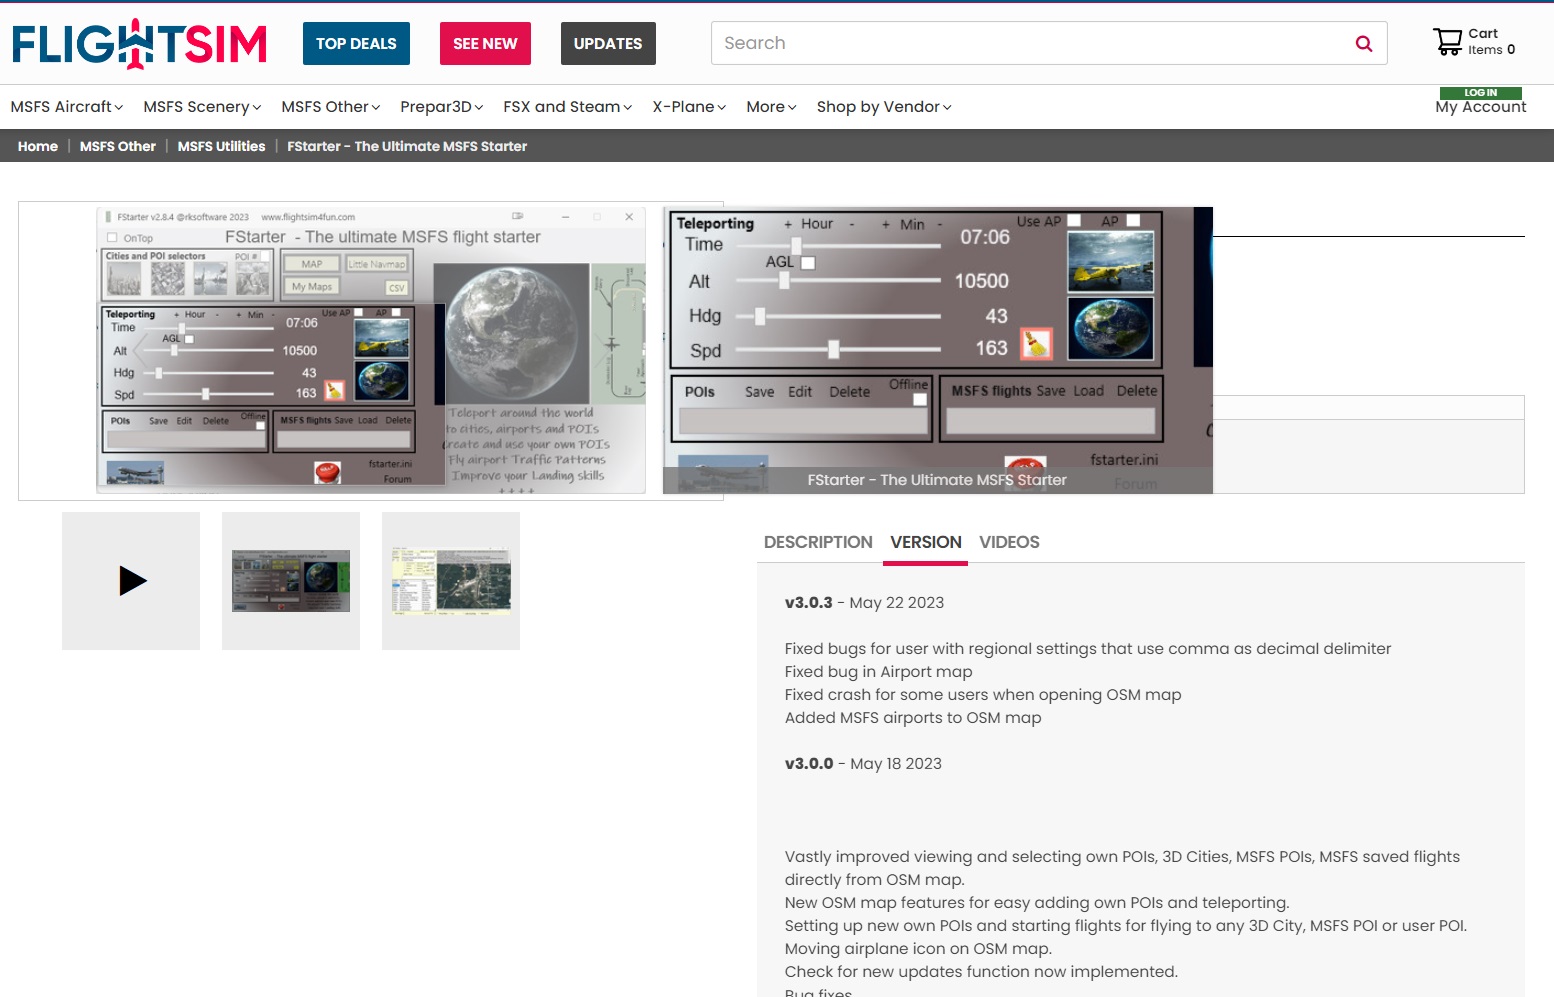Switch to the Videos tab
This screenshot has width=1554, height=997.
(1009, 542)
